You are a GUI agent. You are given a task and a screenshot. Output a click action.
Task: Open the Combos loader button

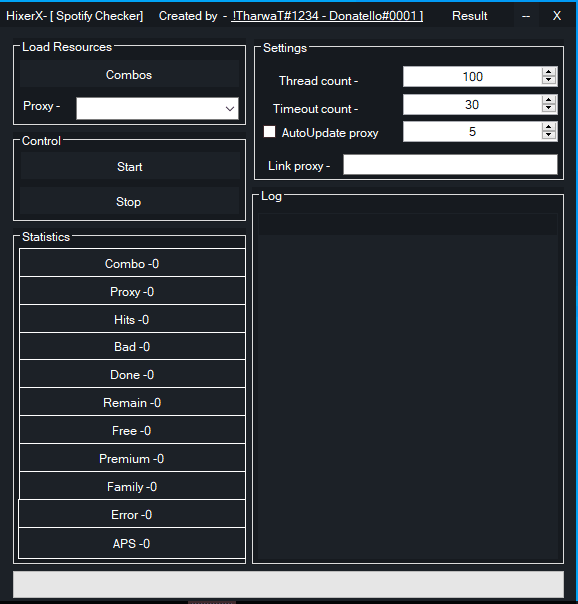[x=129, y=74]
